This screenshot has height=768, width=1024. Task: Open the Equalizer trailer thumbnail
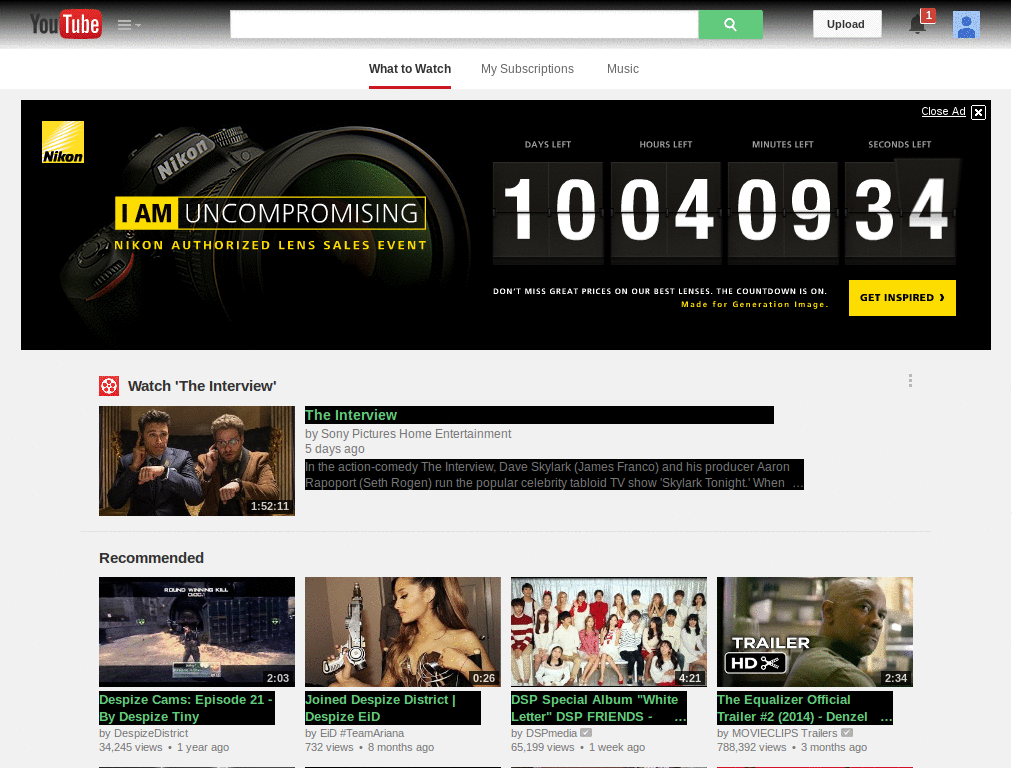click(x=814, y=632)
